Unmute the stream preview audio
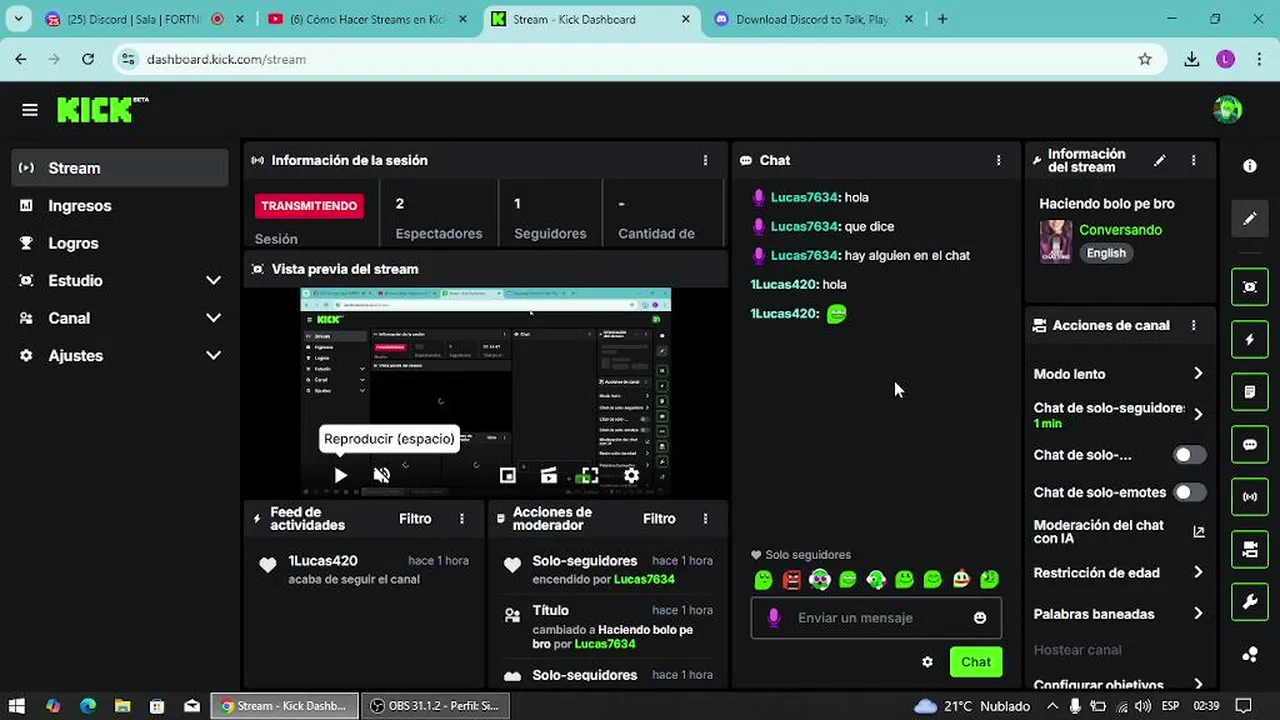Image resolution: width=1280 pixels, height=720 pixels. pos(381,476)
